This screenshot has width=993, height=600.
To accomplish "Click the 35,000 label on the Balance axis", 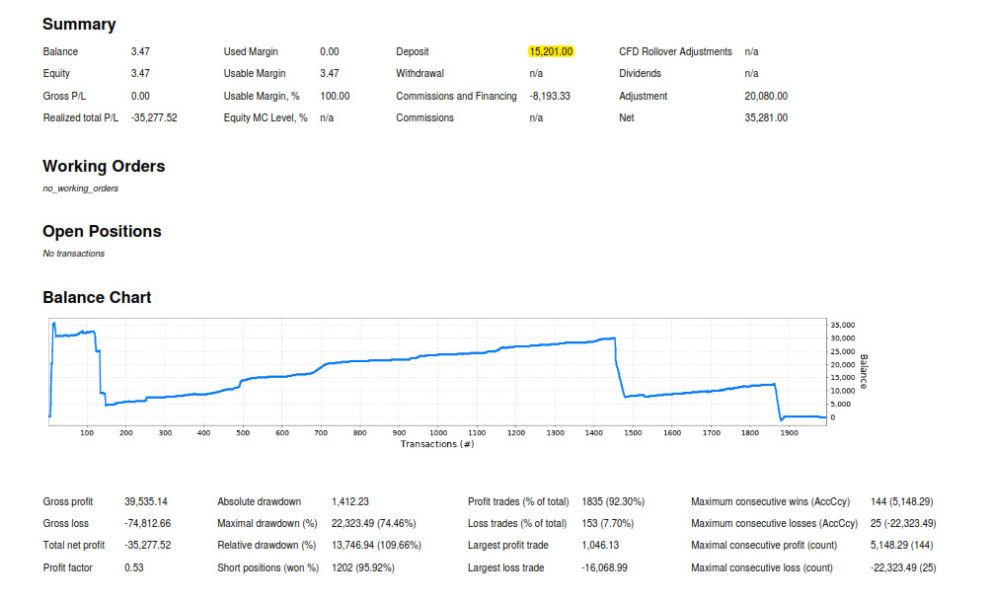I will point(843,325).
